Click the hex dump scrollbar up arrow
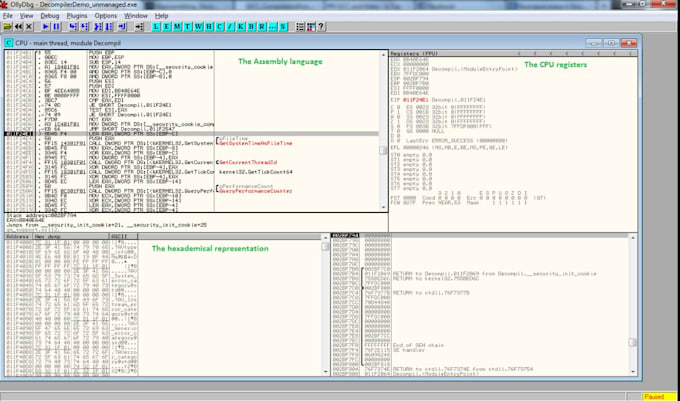This screenshot has width=680, height=401. pos(326,238)
